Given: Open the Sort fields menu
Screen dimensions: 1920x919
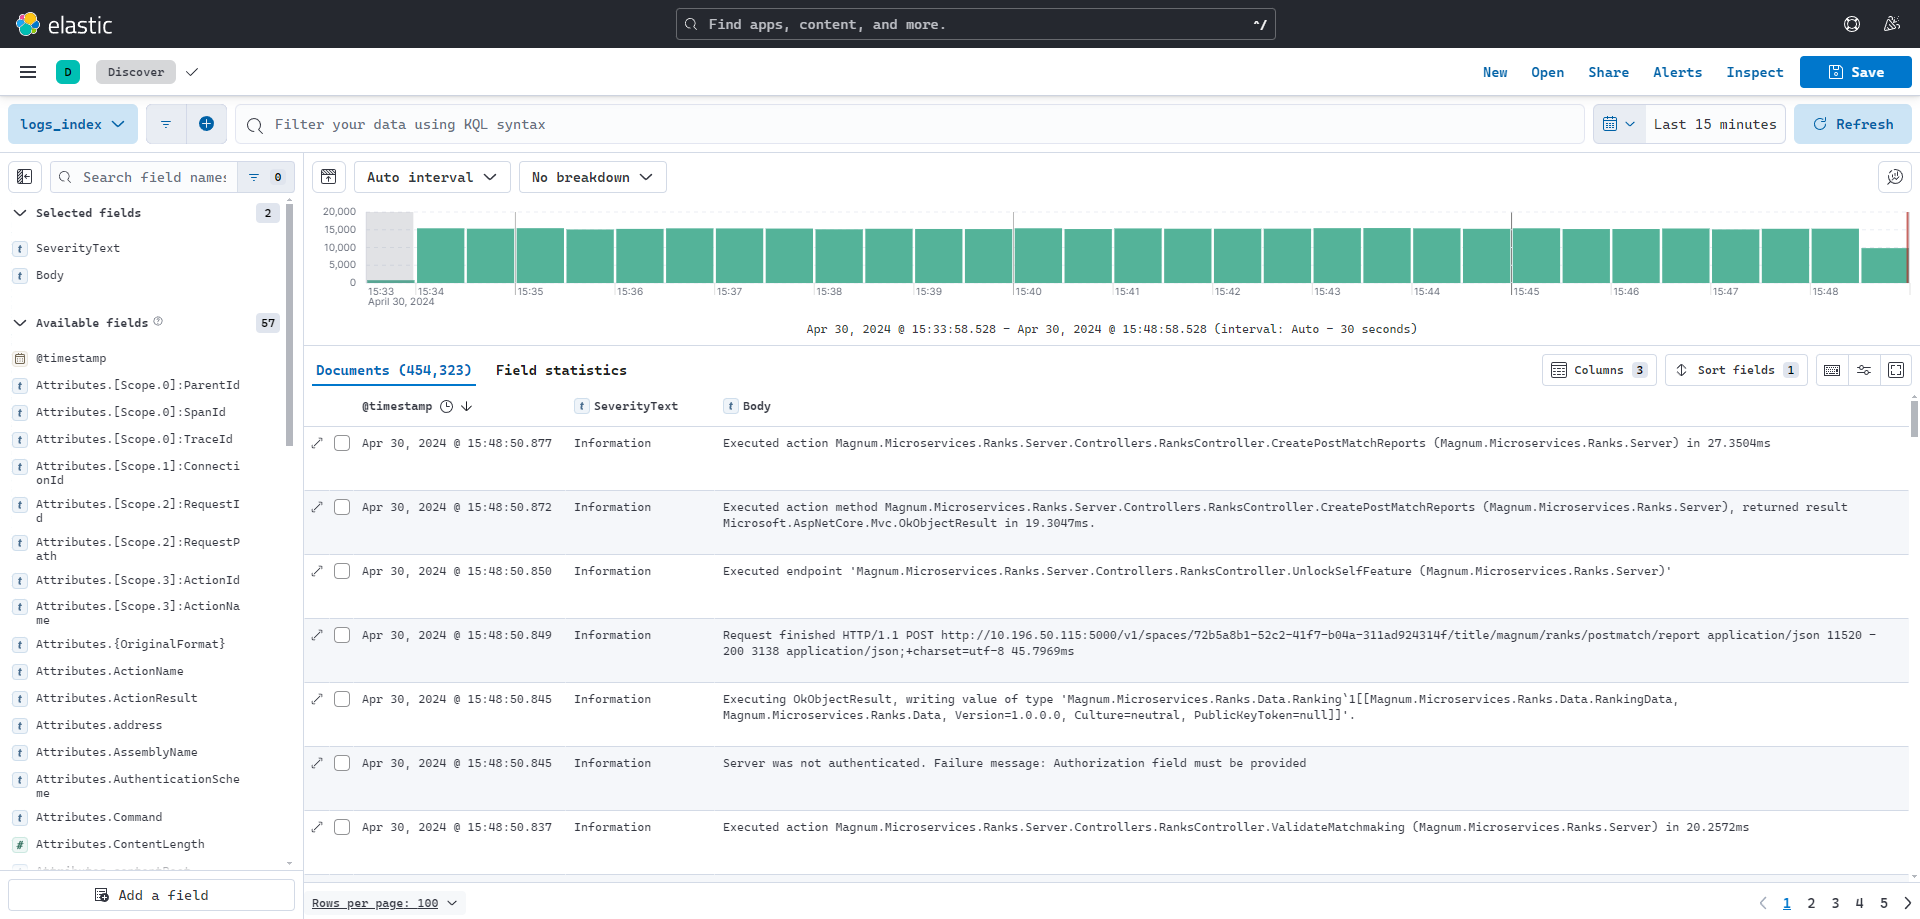Looking at the screenshot, I should [1736, 370].
